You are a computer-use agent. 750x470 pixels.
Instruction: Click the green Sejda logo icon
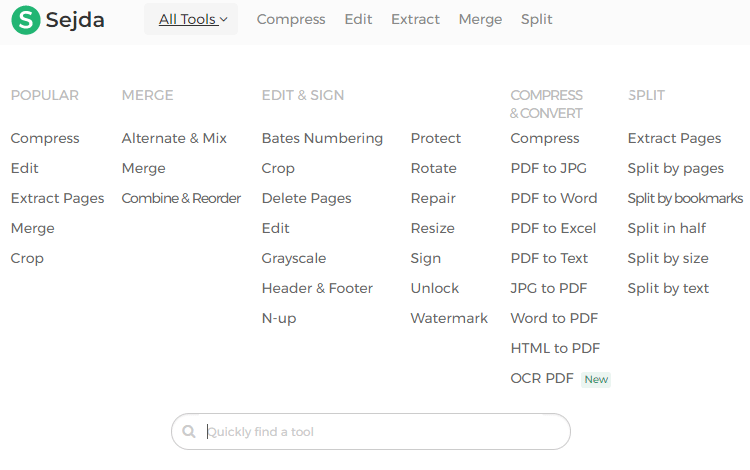pyautogui.click(x=26, y=20)
